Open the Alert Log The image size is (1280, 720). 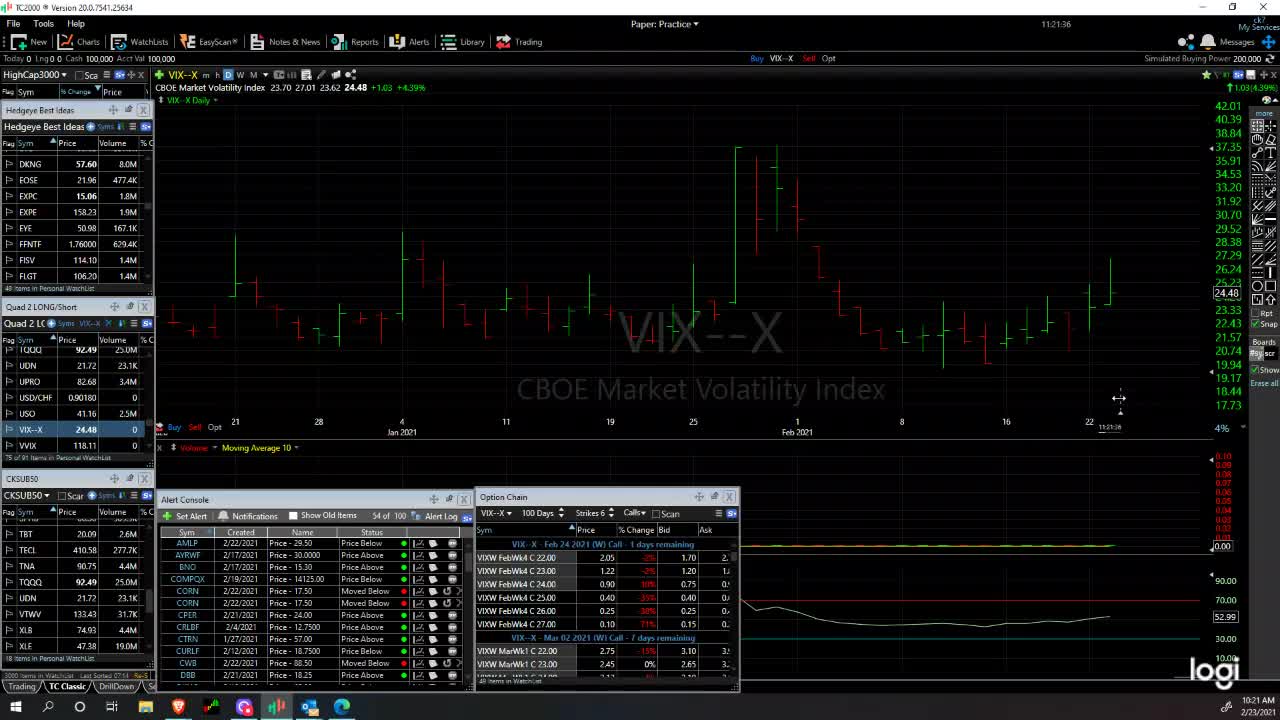tap(434, 516)
